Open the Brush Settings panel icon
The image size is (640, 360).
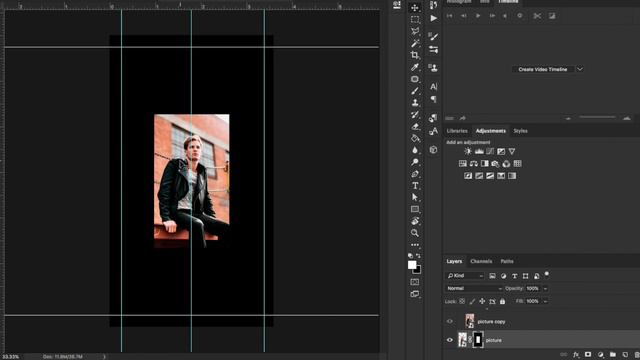pos(433,36)
